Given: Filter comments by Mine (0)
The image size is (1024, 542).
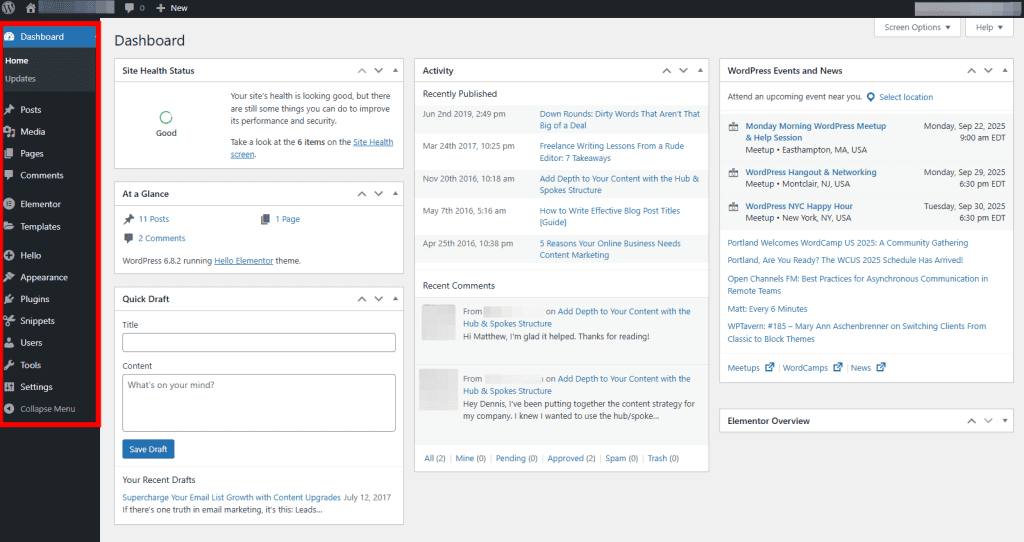Looking at the screenshot, I should [471, 458].
